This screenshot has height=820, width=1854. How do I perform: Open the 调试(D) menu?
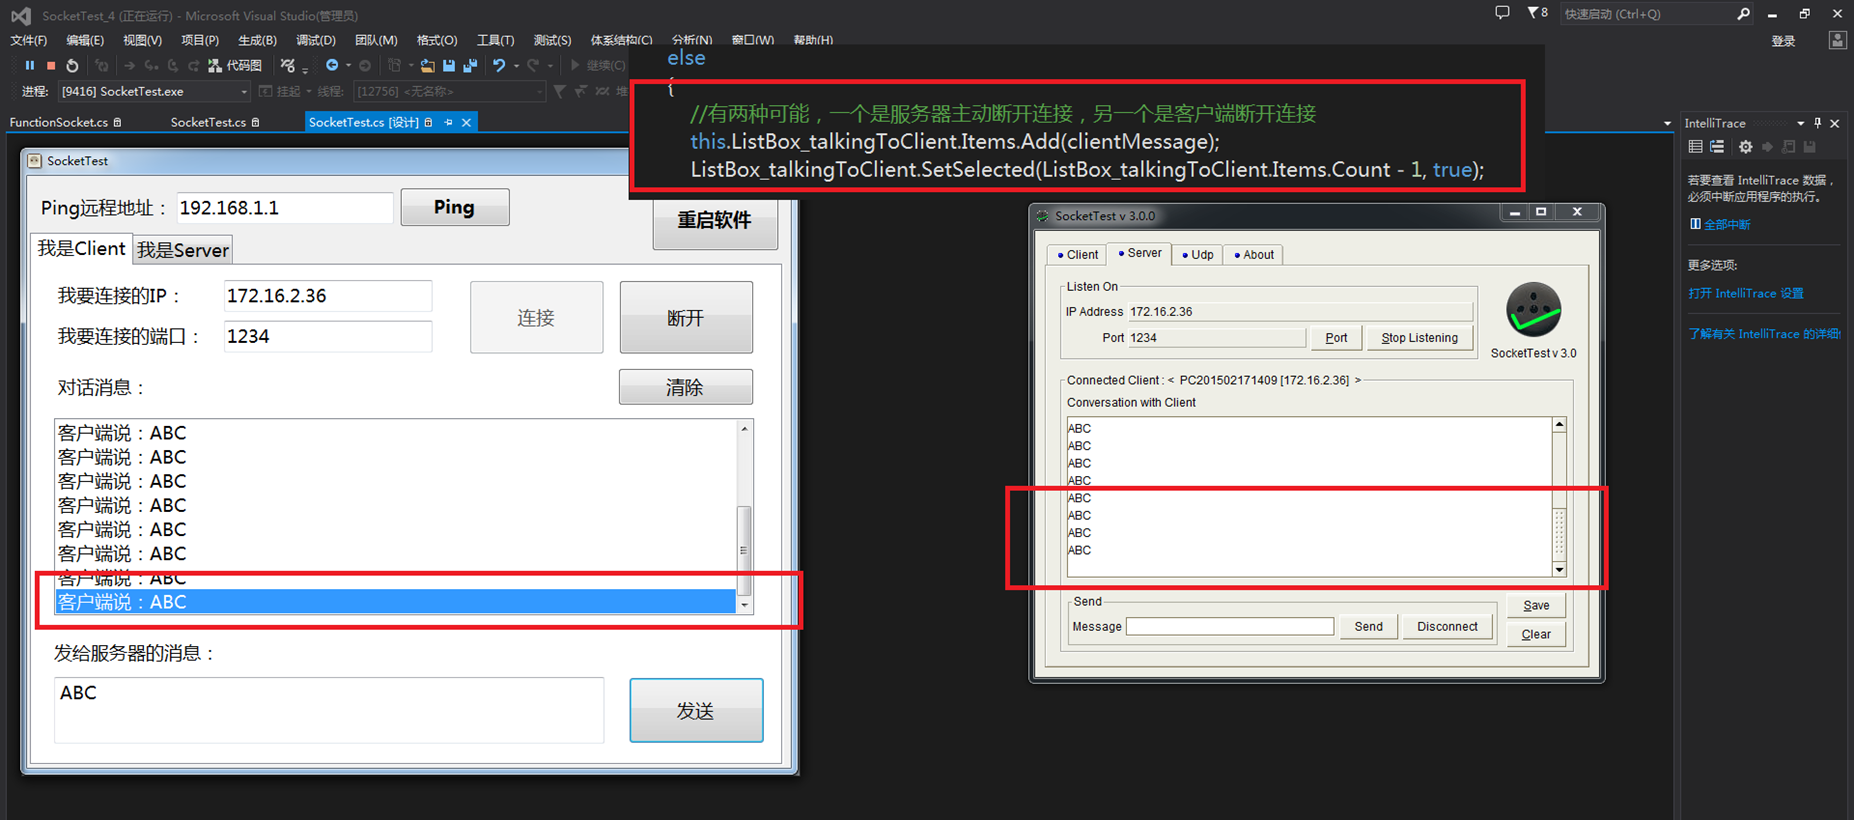316,40
